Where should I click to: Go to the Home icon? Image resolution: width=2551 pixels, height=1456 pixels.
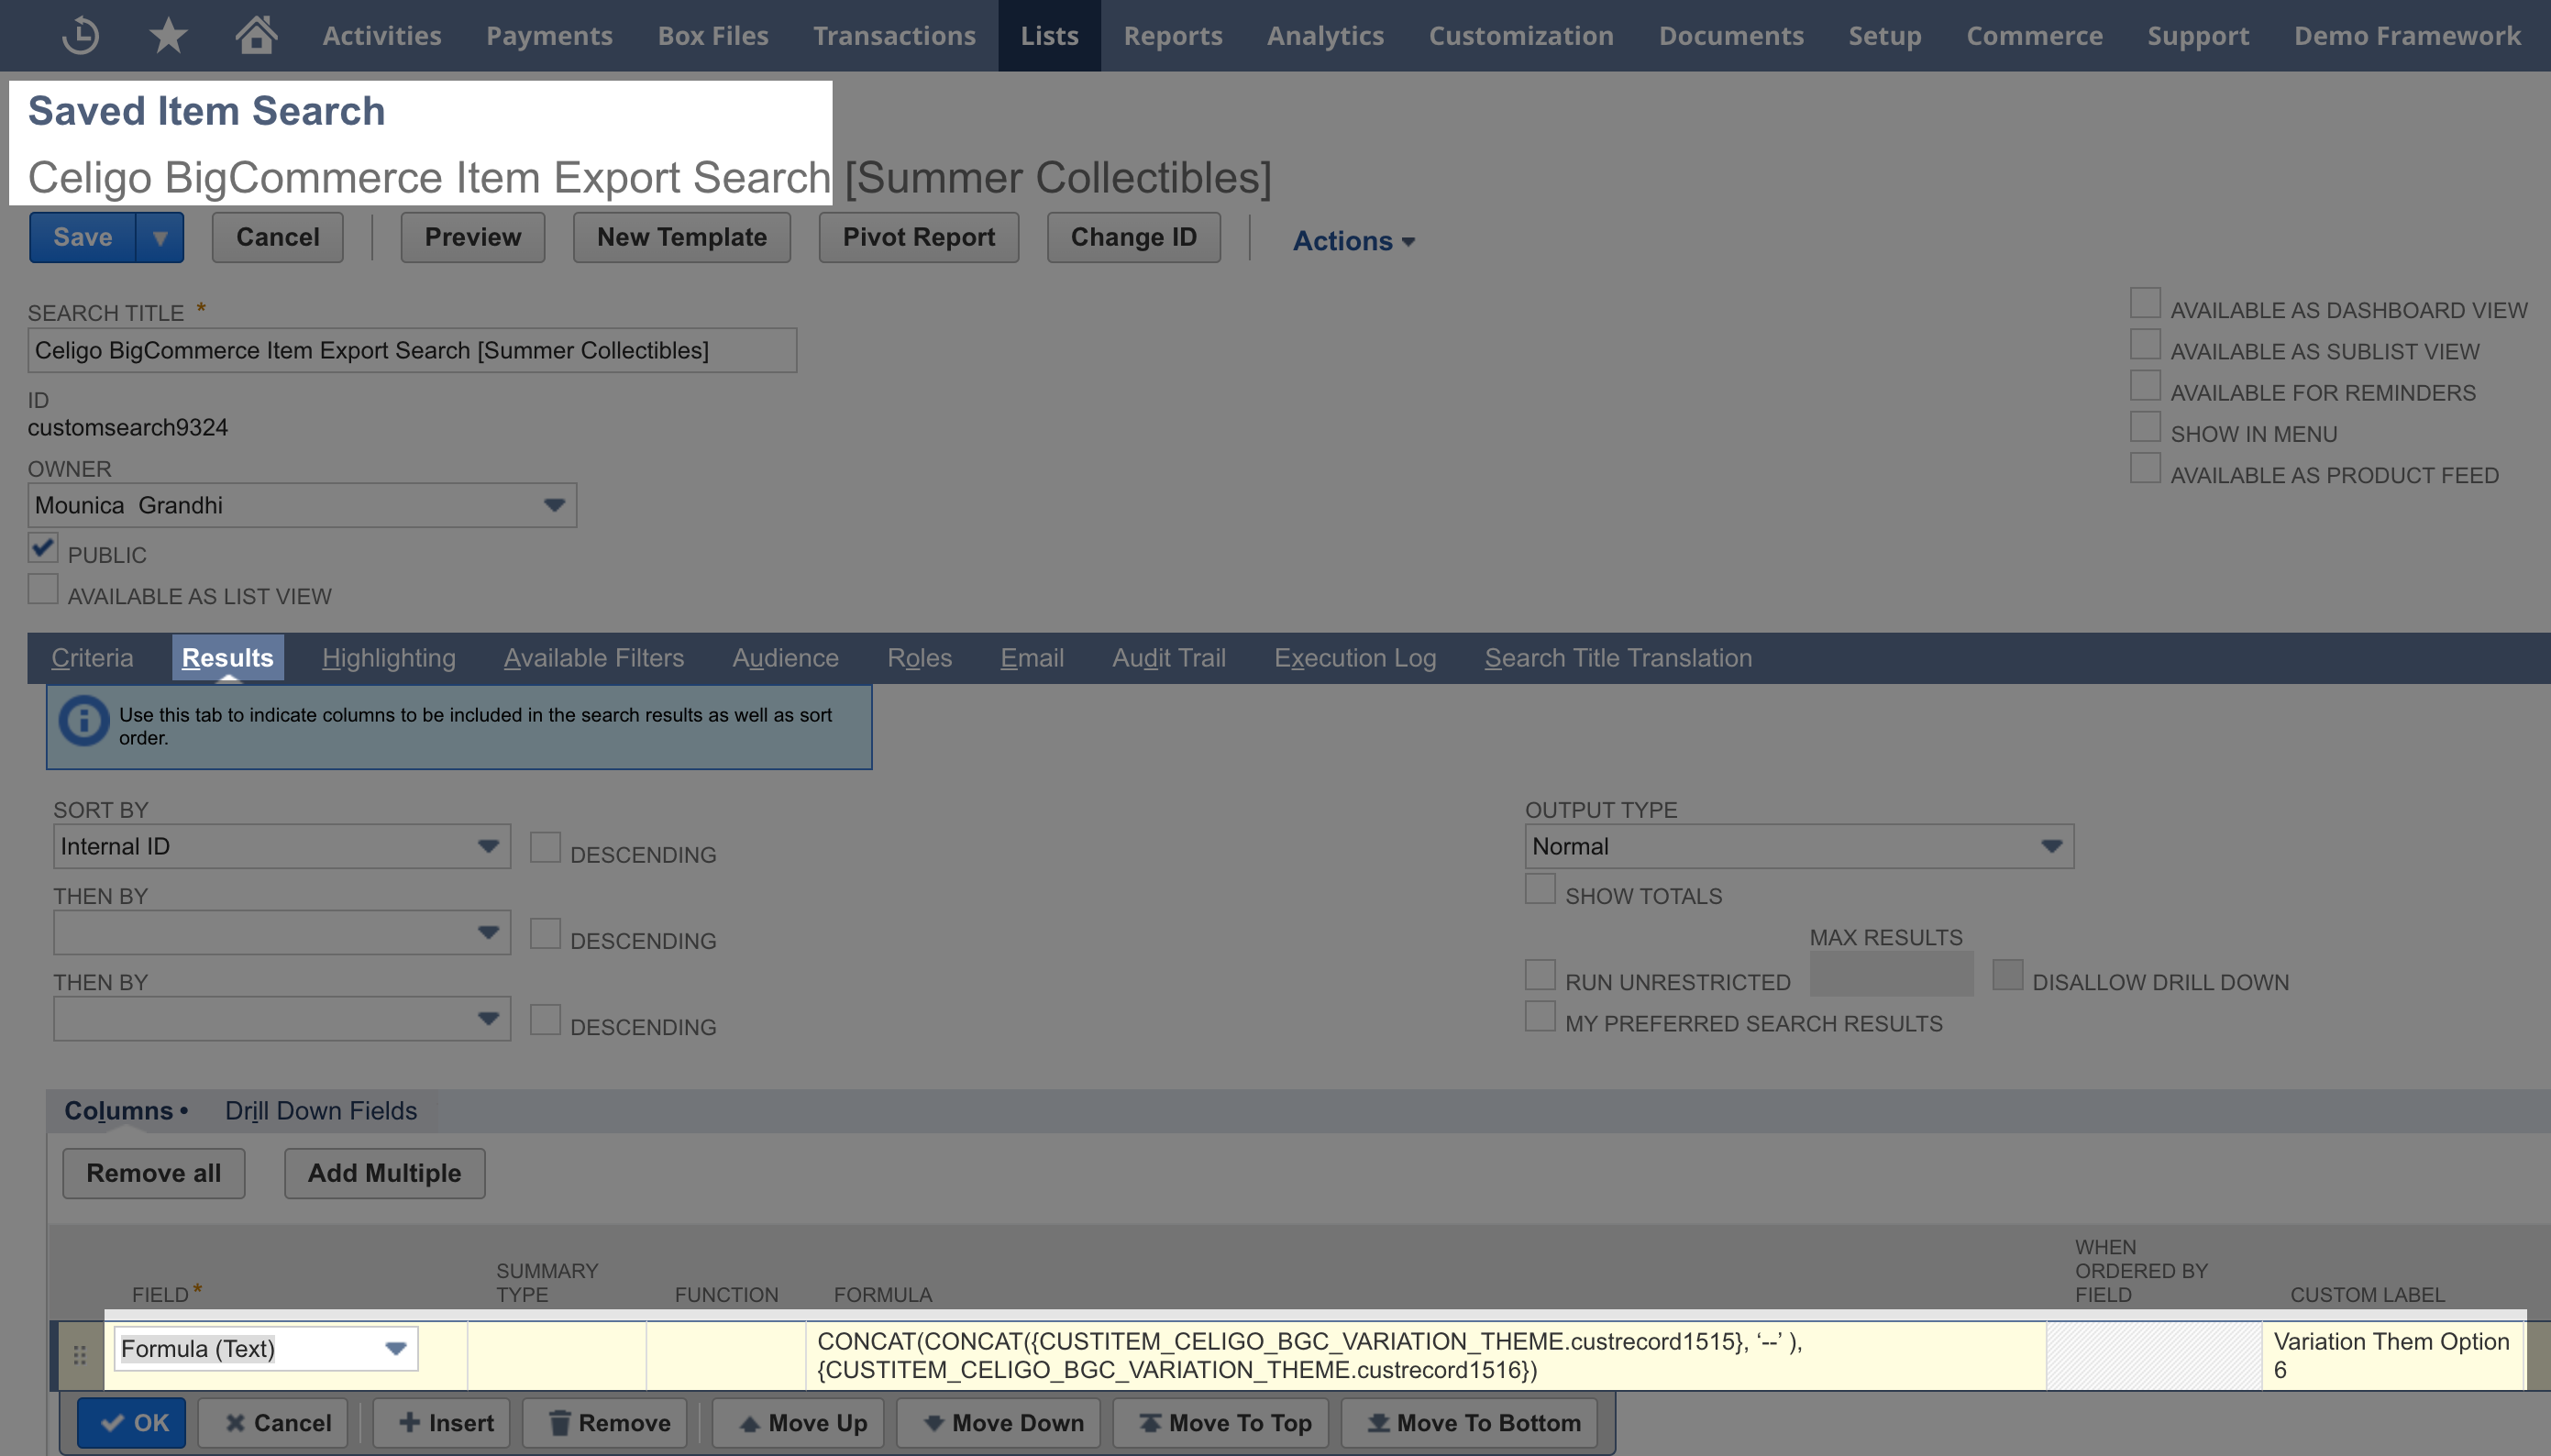(256, 34)
